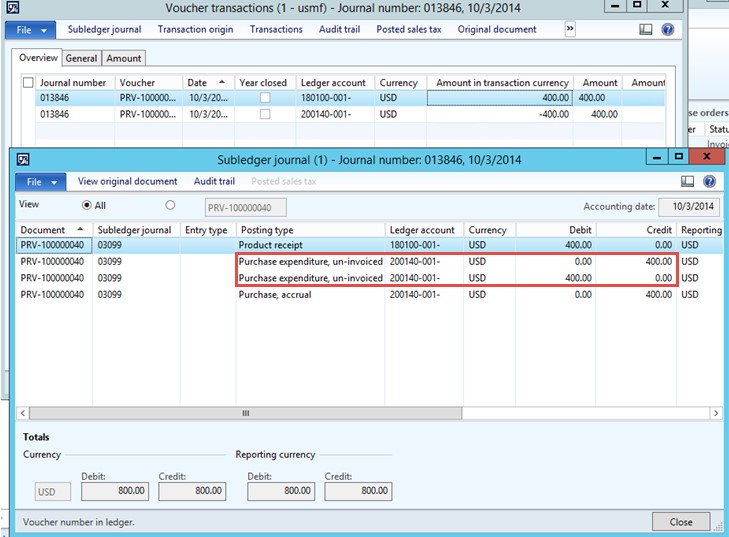This screenshot has width=729, height=537.
Task: Expand more menu items chevron
Action: click(570, 29)
